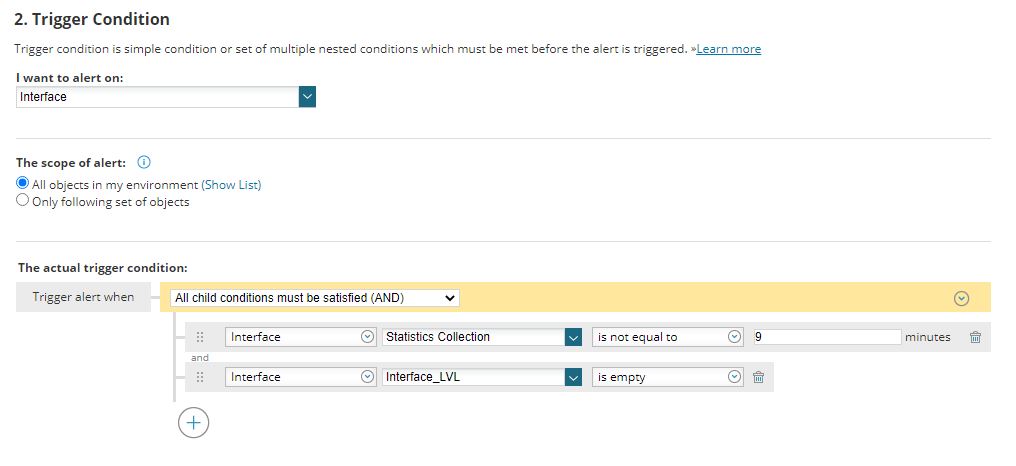Click the scope of alert info icon
The image size is (1016, 466).
click(143, 162)
